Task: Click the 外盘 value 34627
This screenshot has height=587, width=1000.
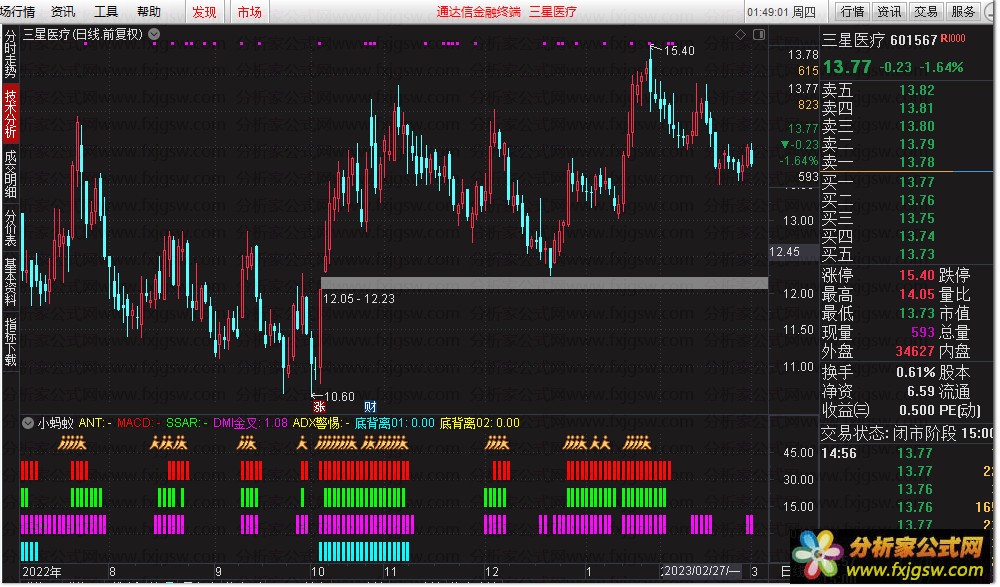Action: coord(915,351)
